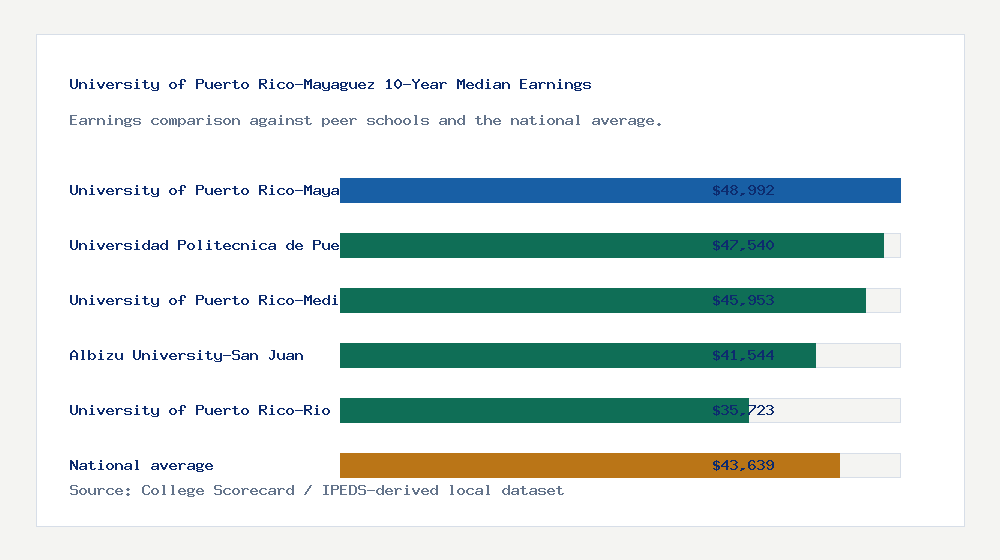Click the $45,953 value label
Screen dimensions: 1000x560
click(x=743, y=300)
